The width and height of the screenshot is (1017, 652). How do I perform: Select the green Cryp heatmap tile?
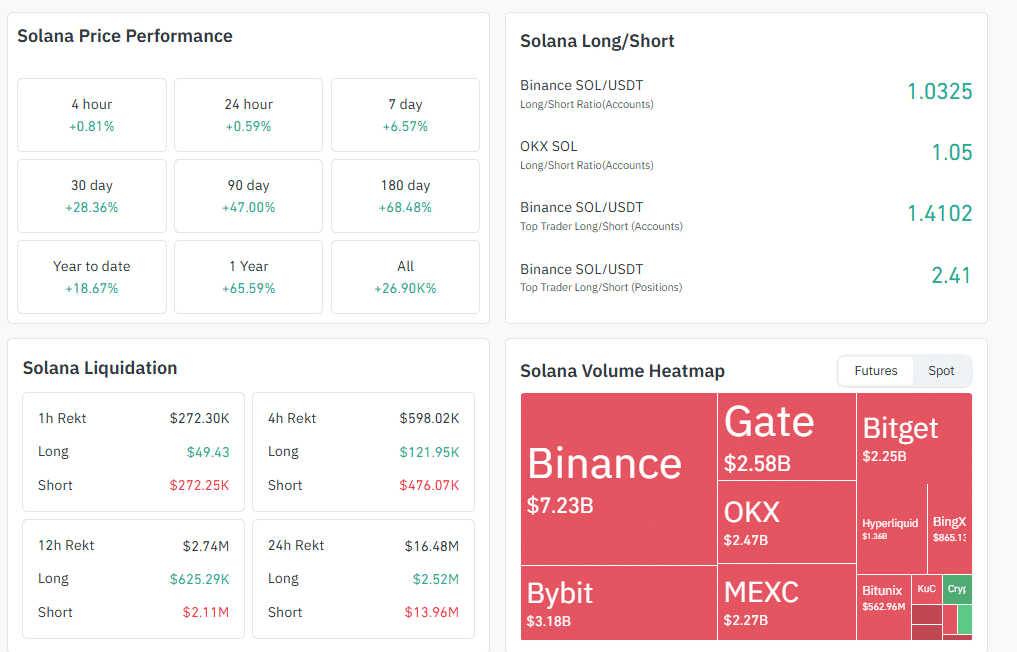coord(957,589)
